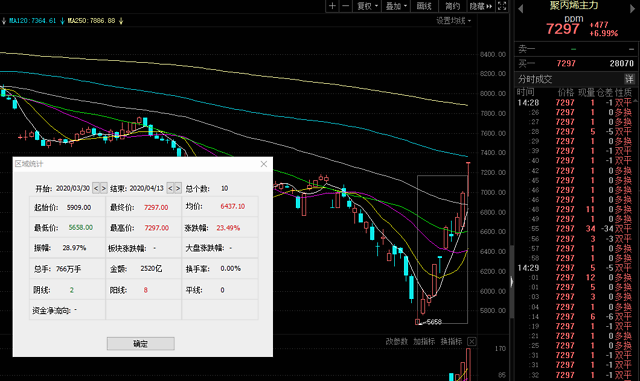Go to previous contract with left arrow
640x381 pixels.
coord(520,9)
